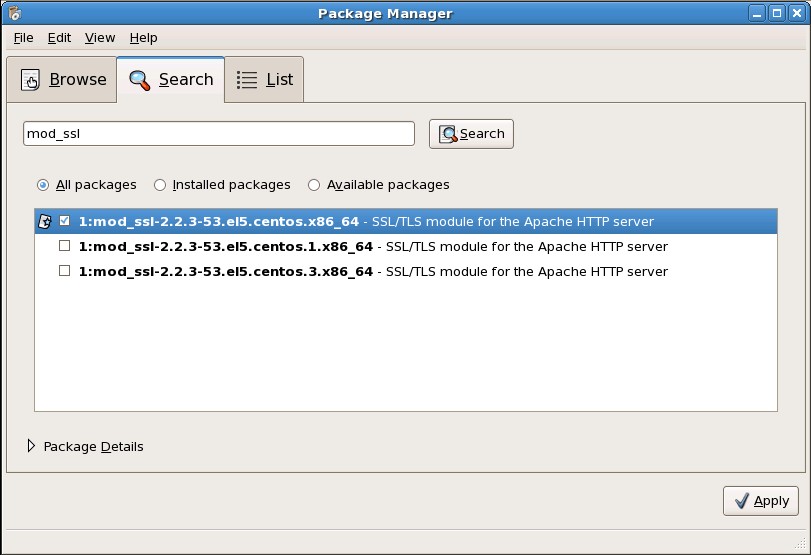Run search with the Search button
The image size is (811, 555).
point(471,134)
